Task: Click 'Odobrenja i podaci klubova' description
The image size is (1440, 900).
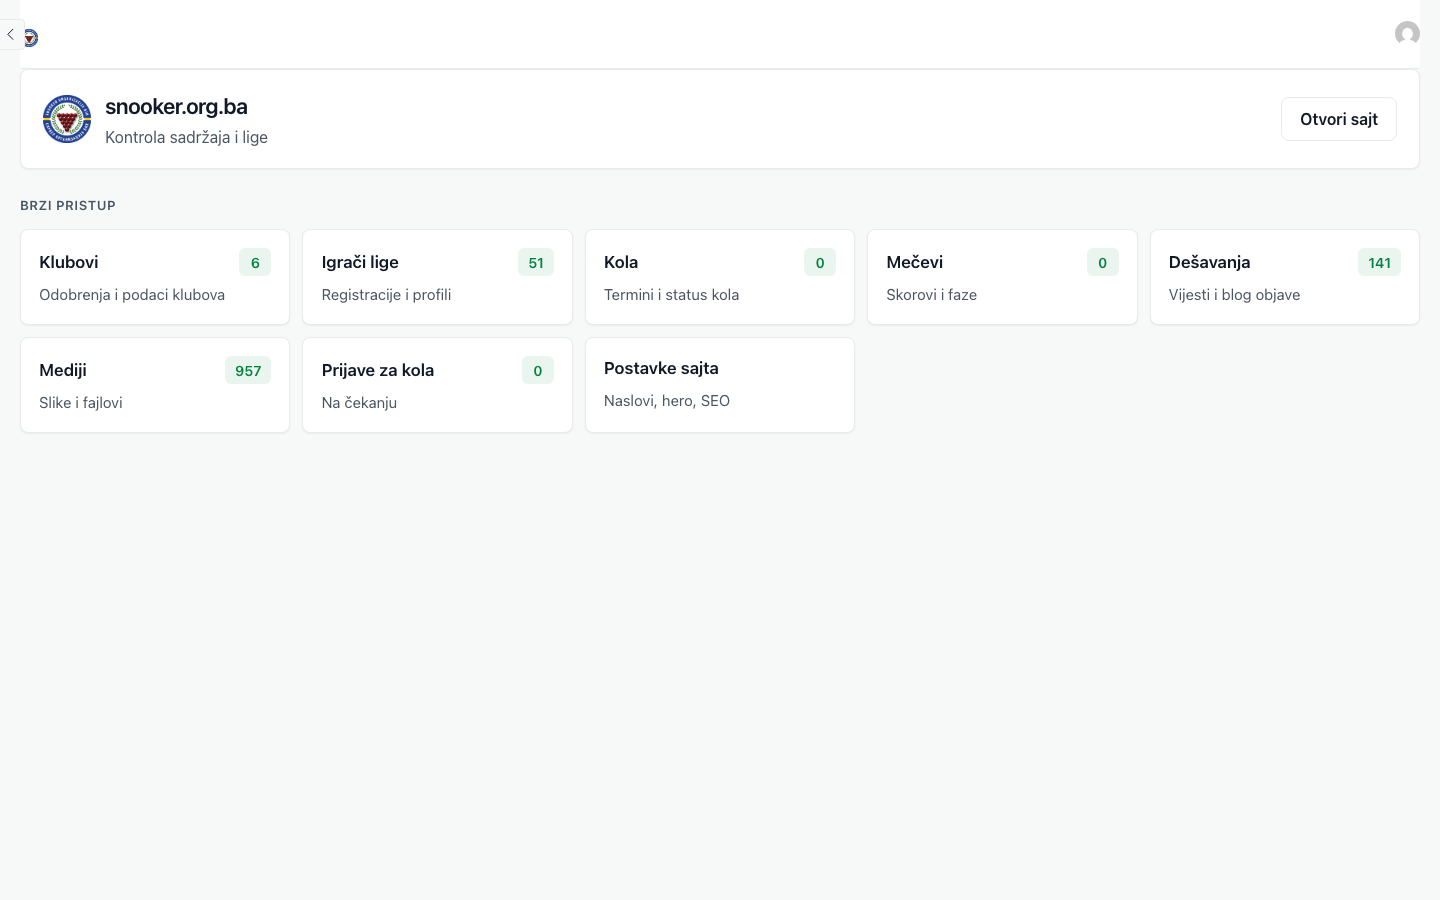Action: coord(132,295)
